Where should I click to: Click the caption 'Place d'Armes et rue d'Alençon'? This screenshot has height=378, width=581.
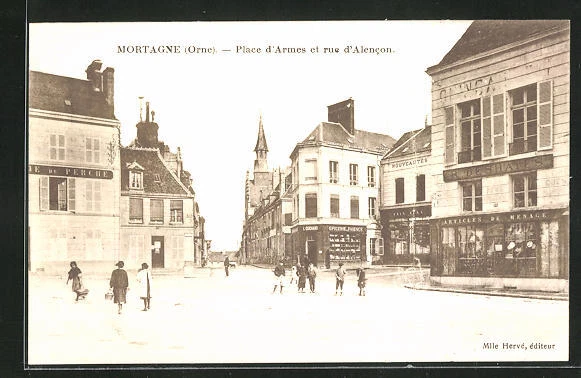click(315, 50)
